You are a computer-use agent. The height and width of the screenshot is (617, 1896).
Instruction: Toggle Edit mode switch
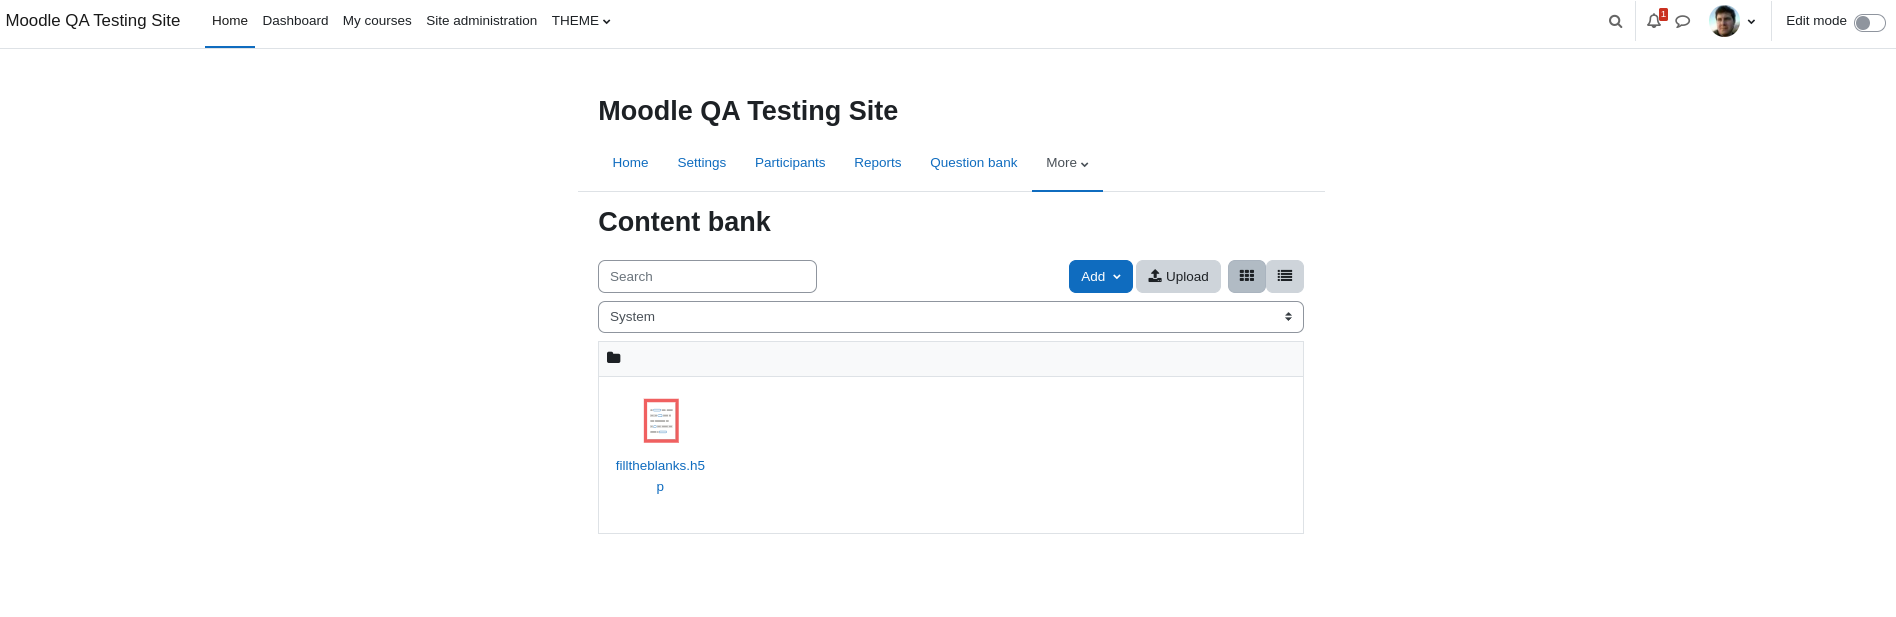pyautogui.click(x=1869, y=22)
